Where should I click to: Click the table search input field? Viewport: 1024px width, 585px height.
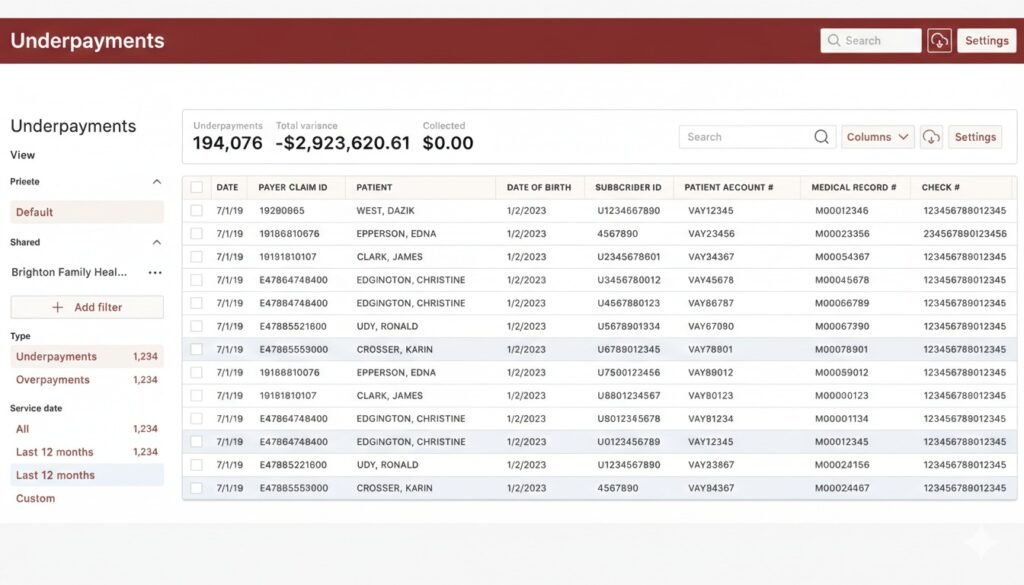[745, 137]
